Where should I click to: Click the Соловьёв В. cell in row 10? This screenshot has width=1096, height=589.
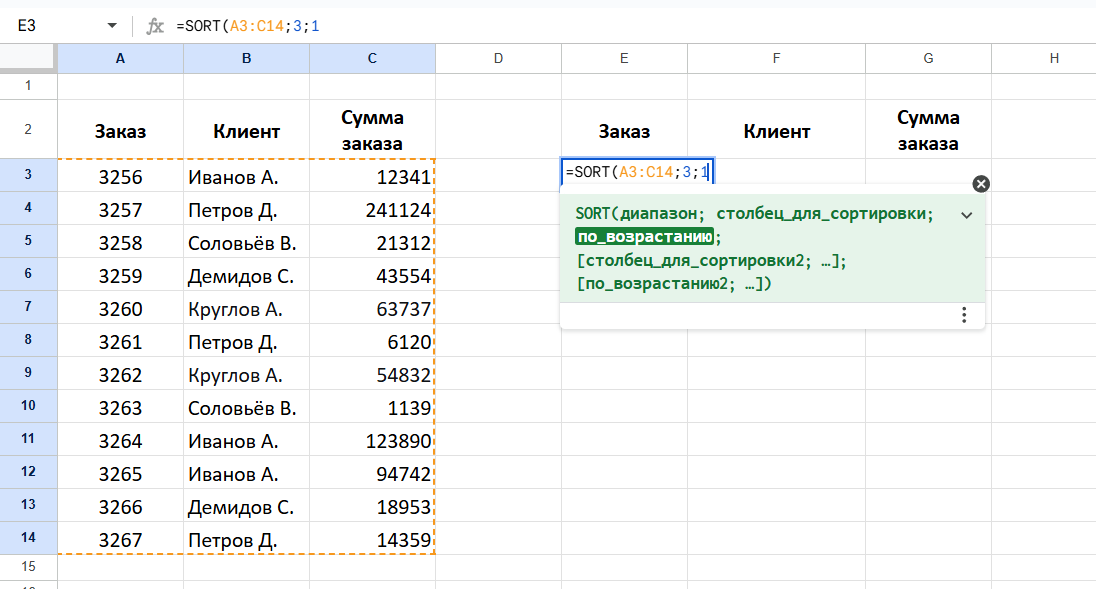(247, 407)
